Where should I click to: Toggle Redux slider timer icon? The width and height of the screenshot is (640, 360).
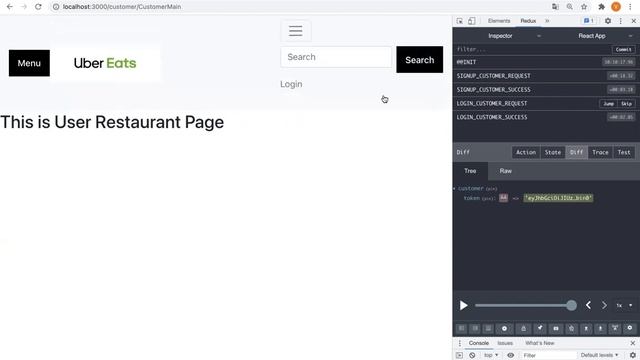571,328
